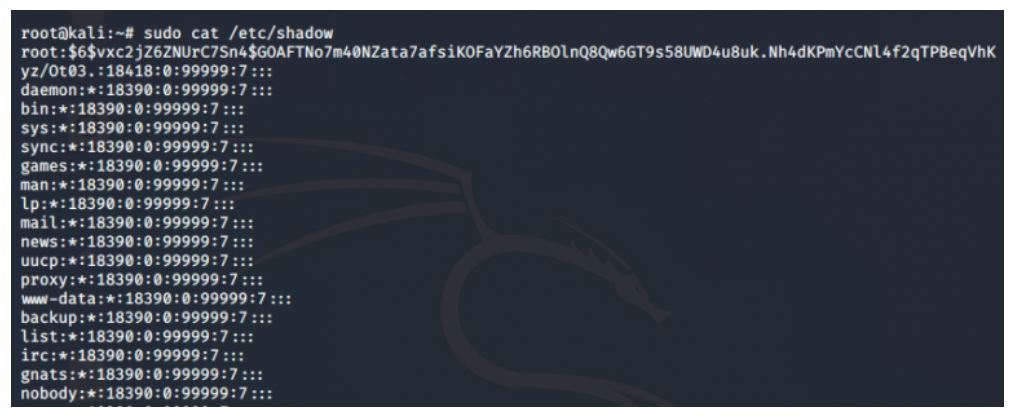Viewport: 1021px width, 418px height.
Task: Click the bin account line
Action: (x=133, y=109)
